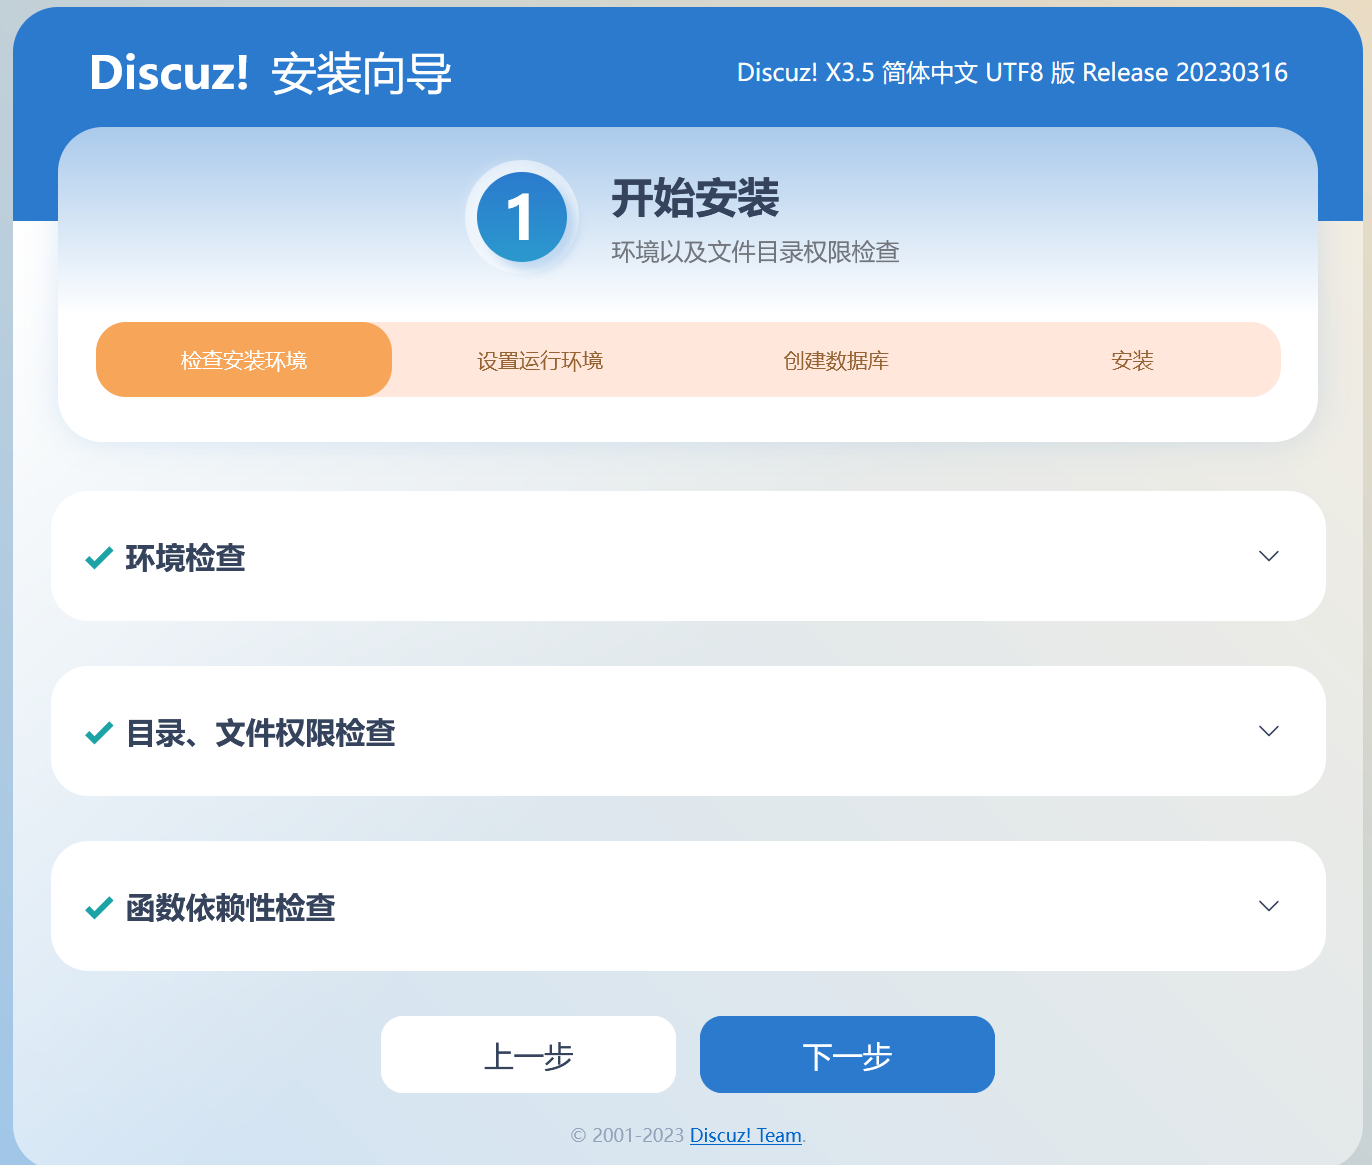
Task: Click the chevron arrow on the 环境检查 card
Action: pos(1268,556)
